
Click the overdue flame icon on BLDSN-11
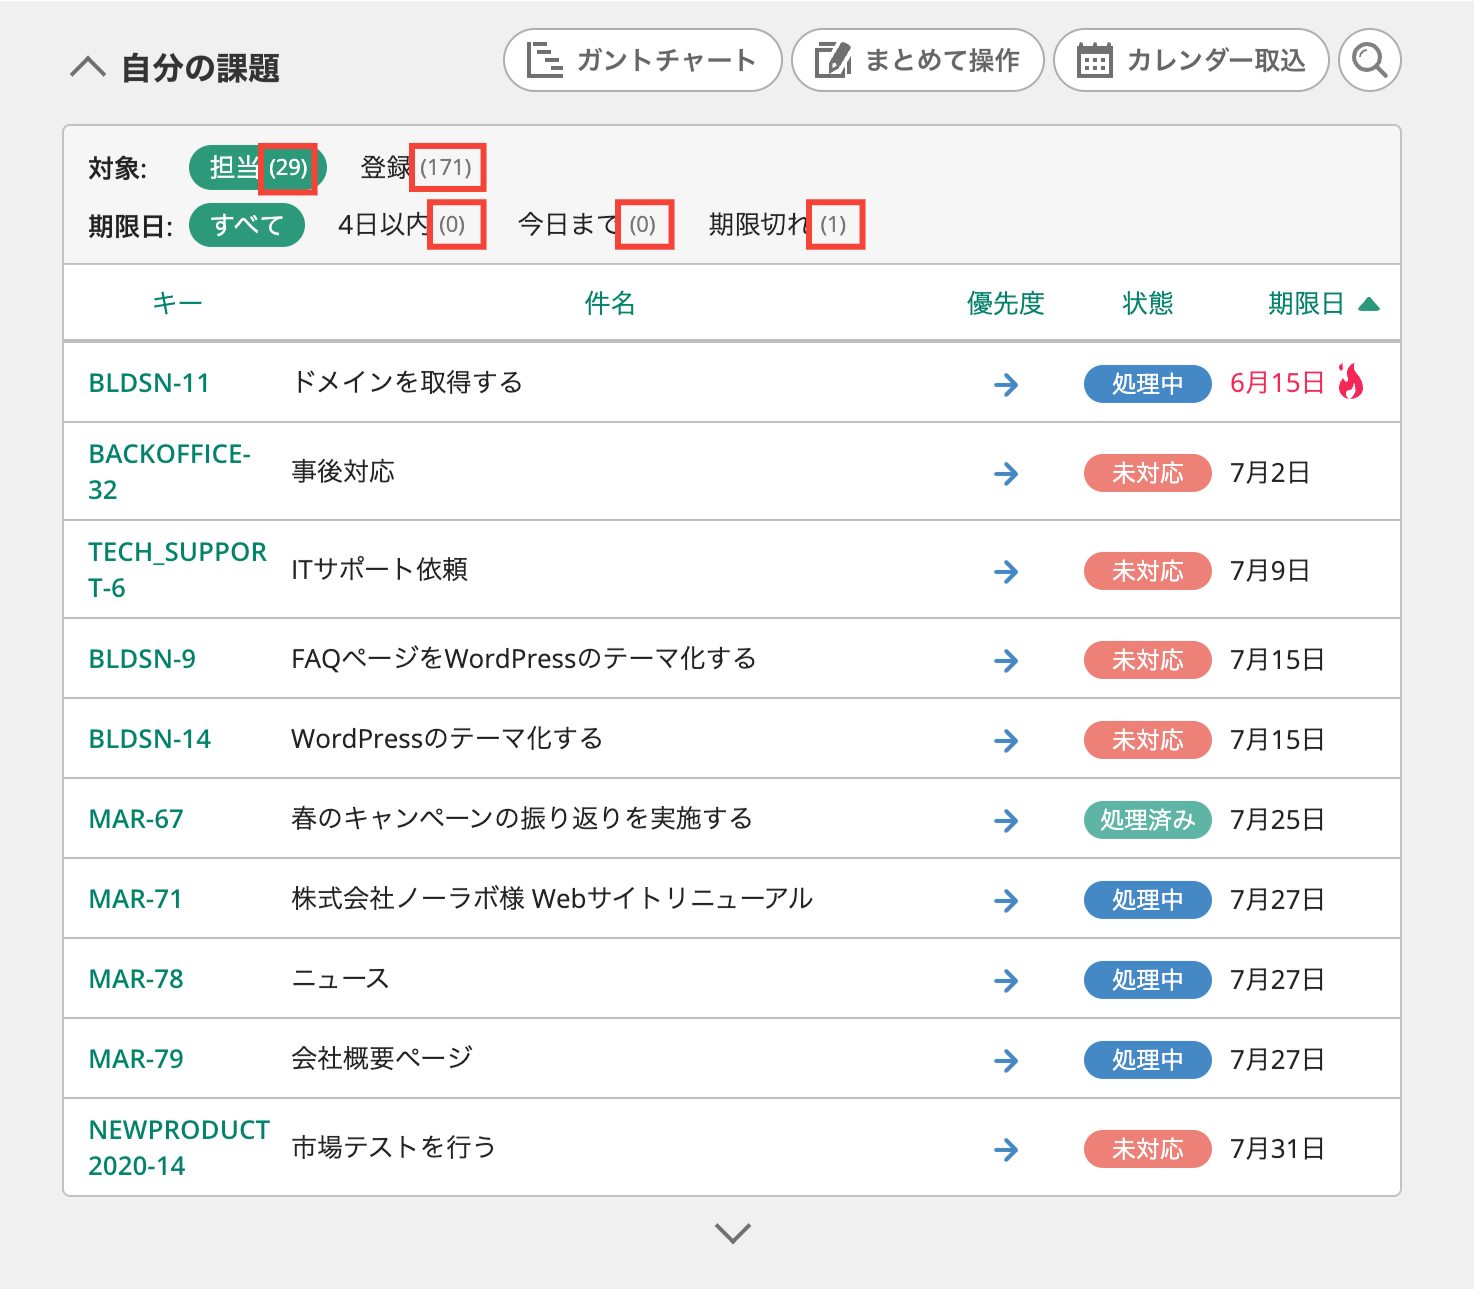tap(1351, 381)
